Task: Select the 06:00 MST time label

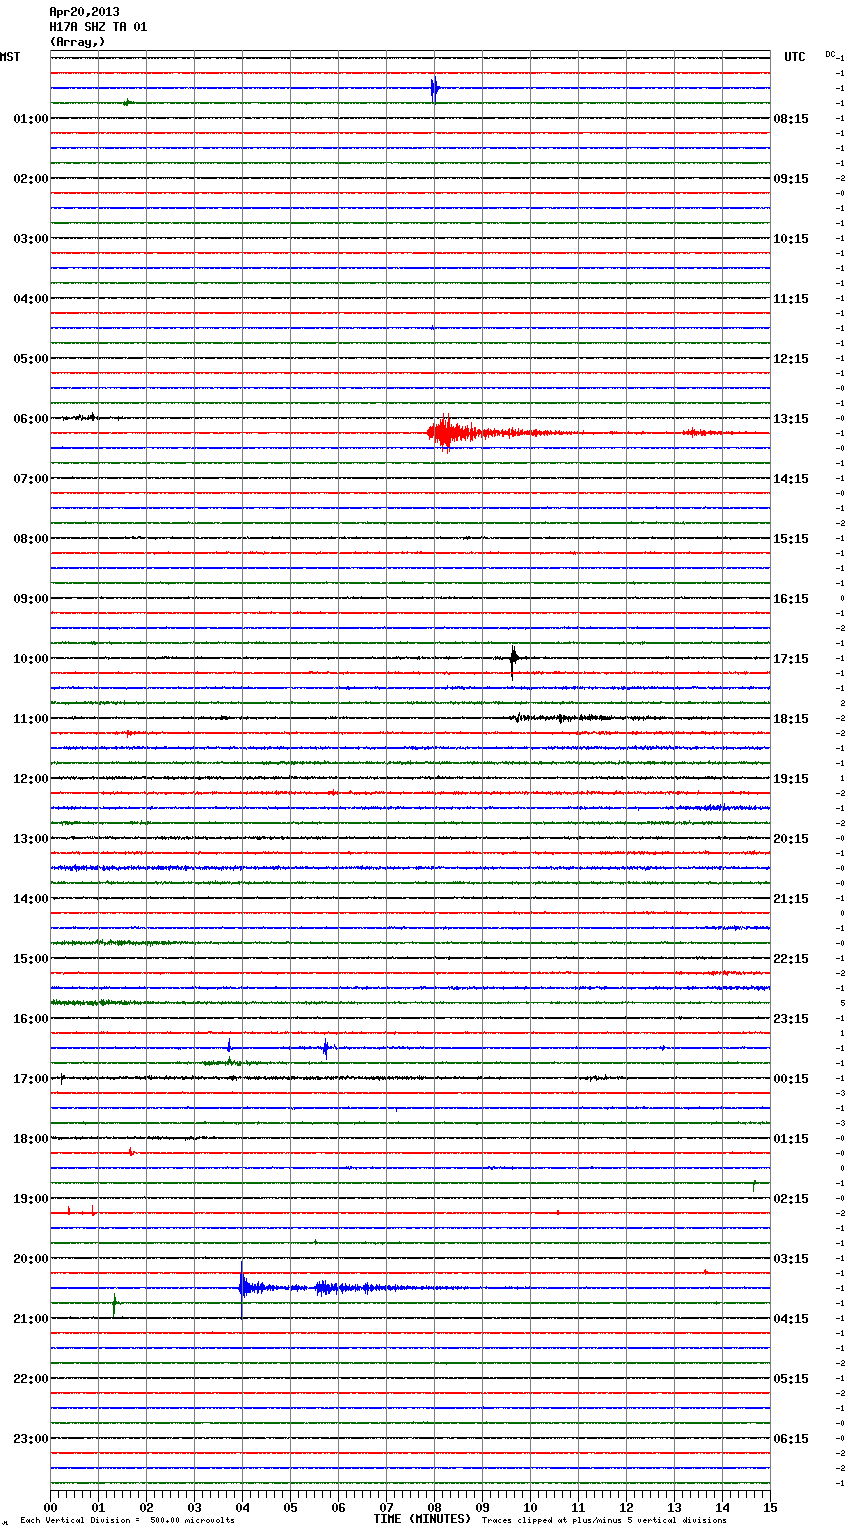Action: [31, 419]
